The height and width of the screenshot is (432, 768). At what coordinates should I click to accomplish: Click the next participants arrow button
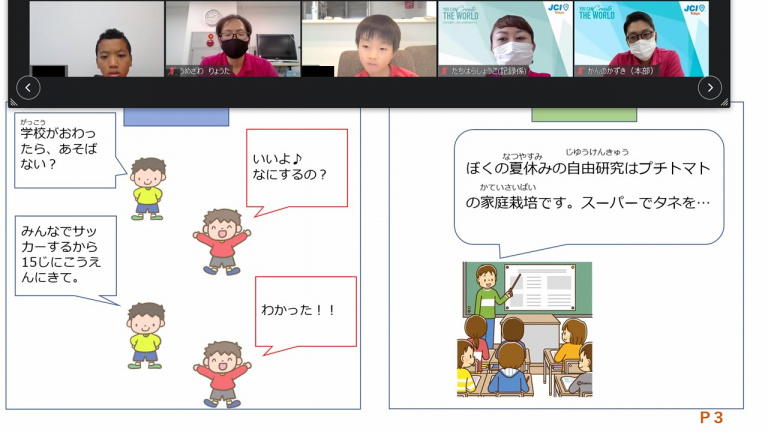pyautogui.click(x=709, y=88)
